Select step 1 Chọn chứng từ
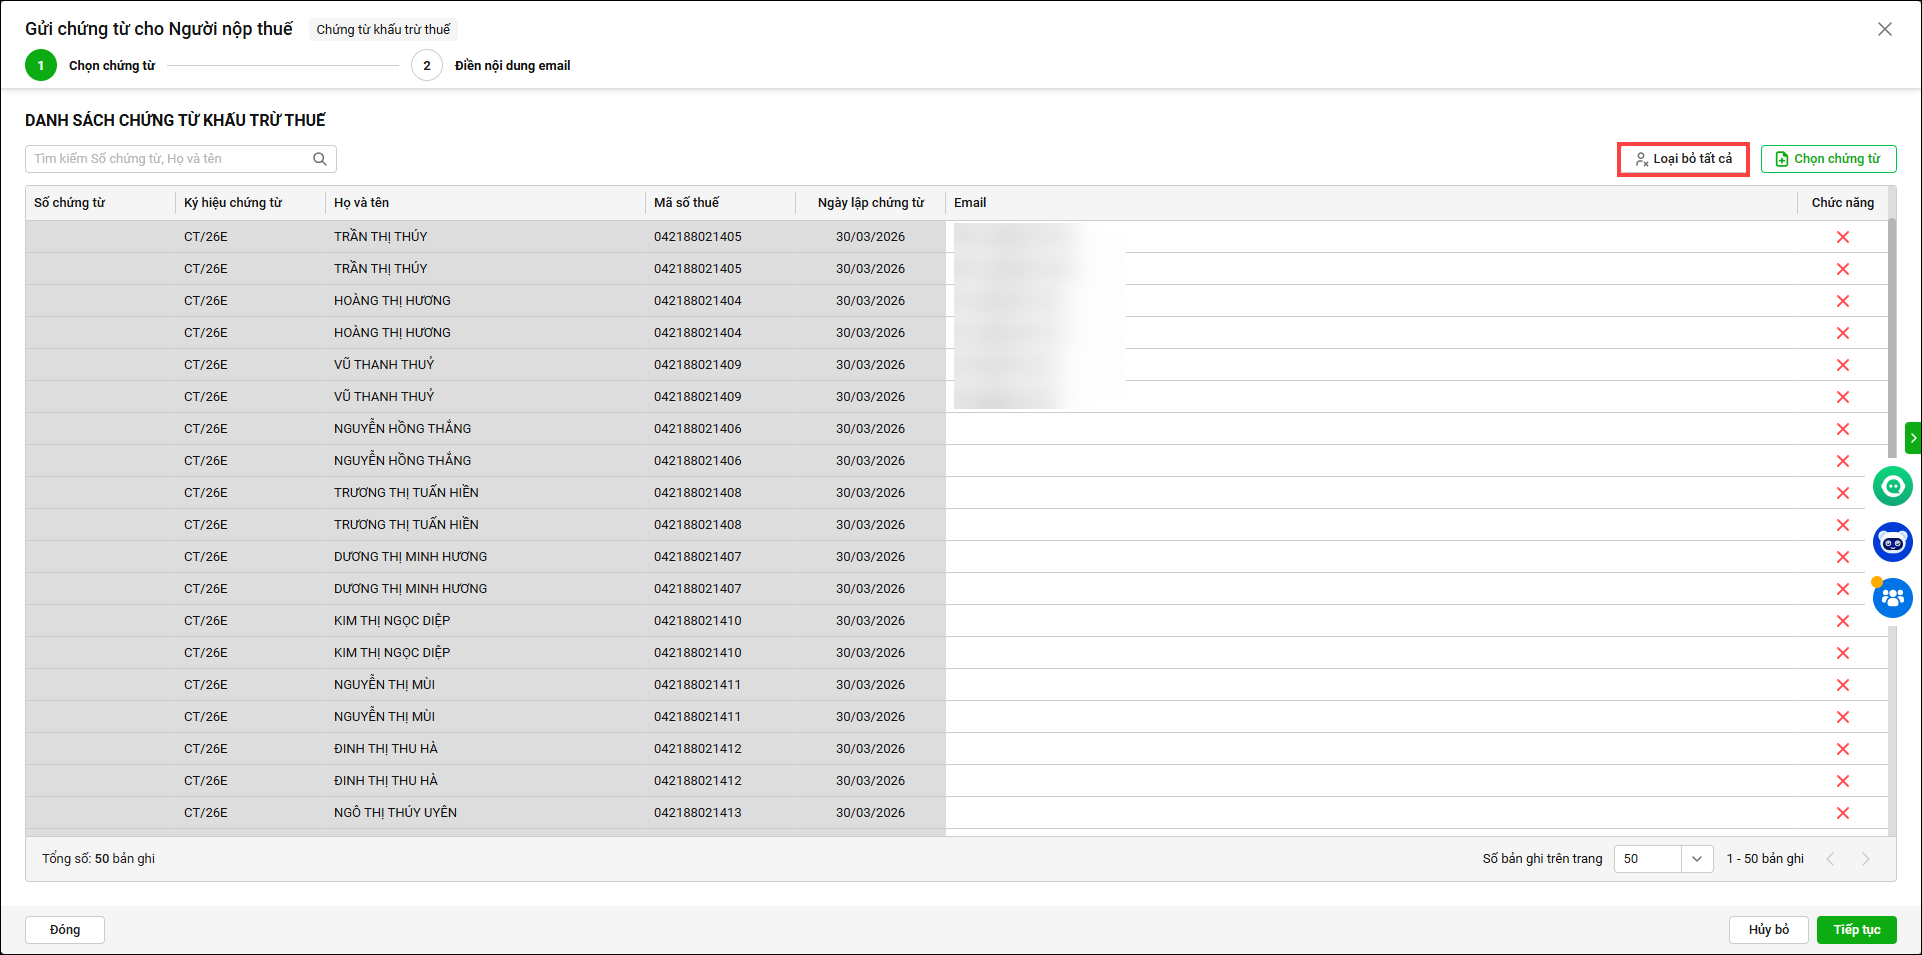Image resolution: width=1922 pixels, height=955 pixels. point(41,66)
